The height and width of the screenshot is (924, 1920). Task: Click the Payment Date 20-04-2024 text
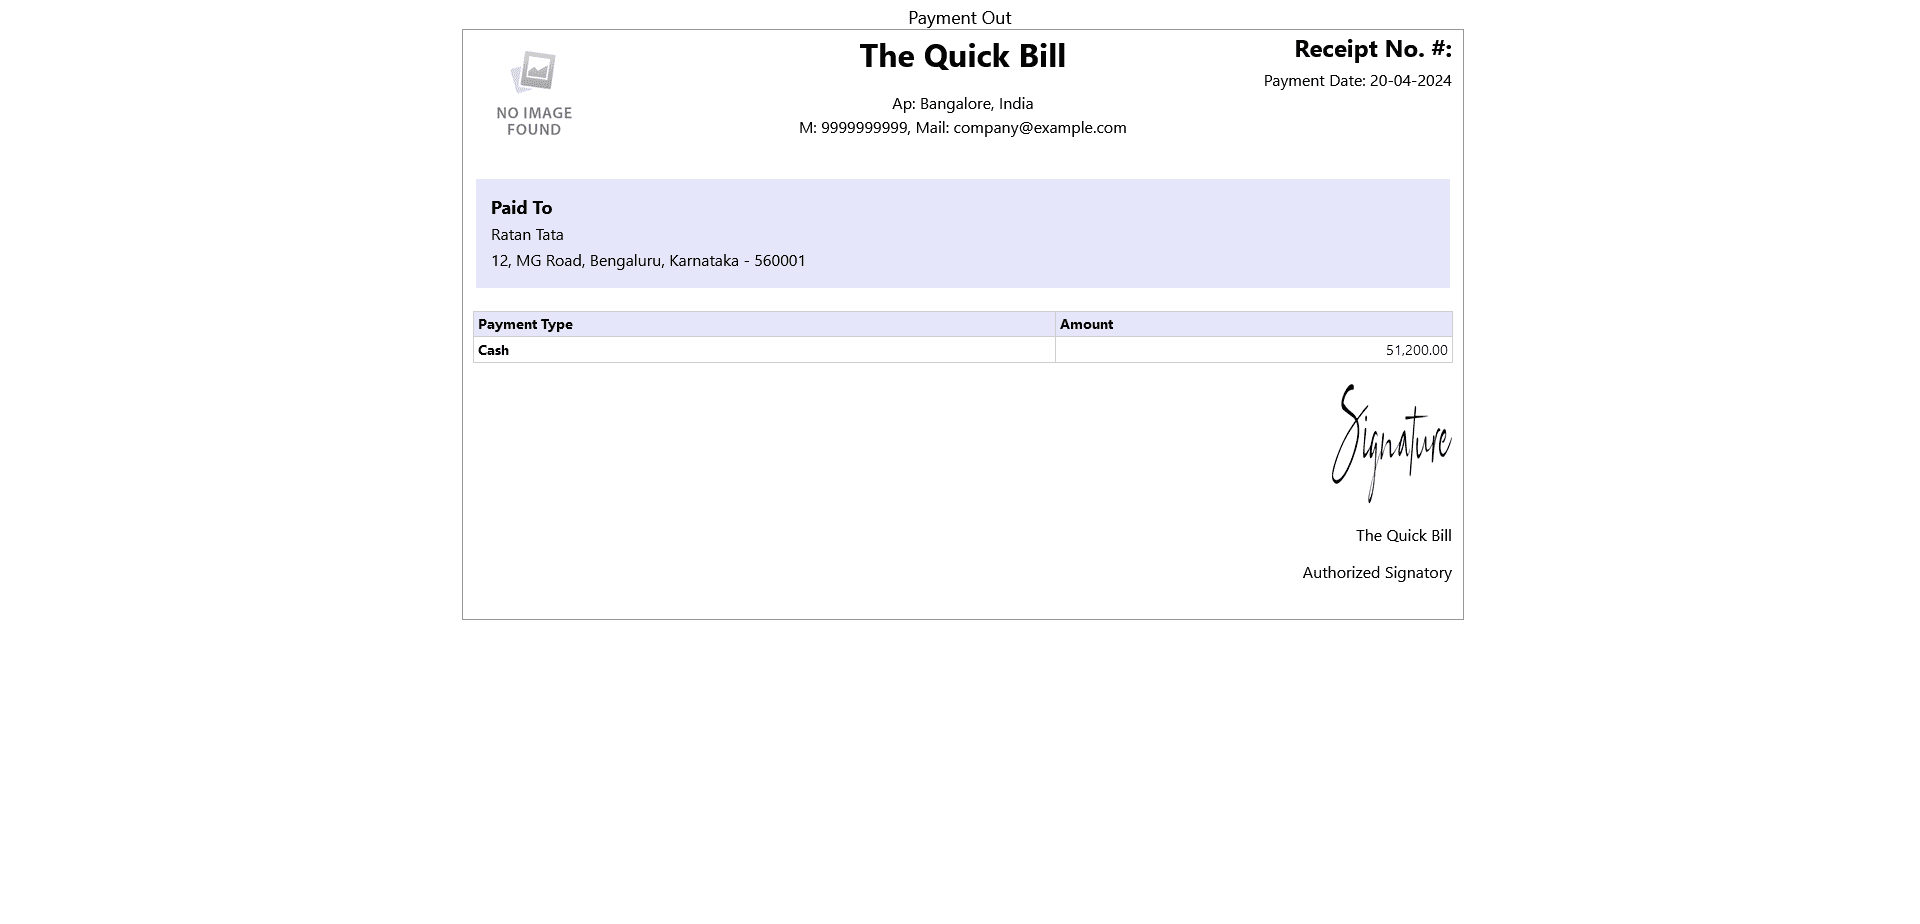click(1357, 81)
